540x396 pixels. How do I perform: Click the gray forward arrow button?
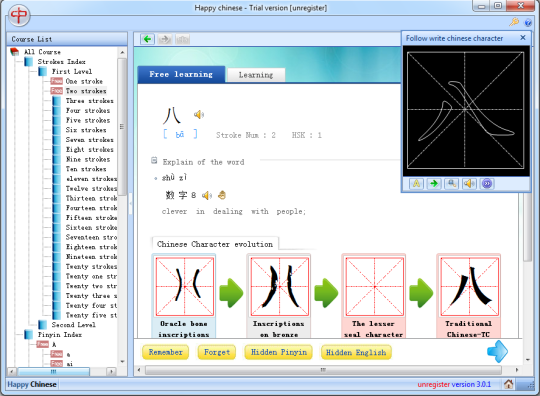[165, 39]
